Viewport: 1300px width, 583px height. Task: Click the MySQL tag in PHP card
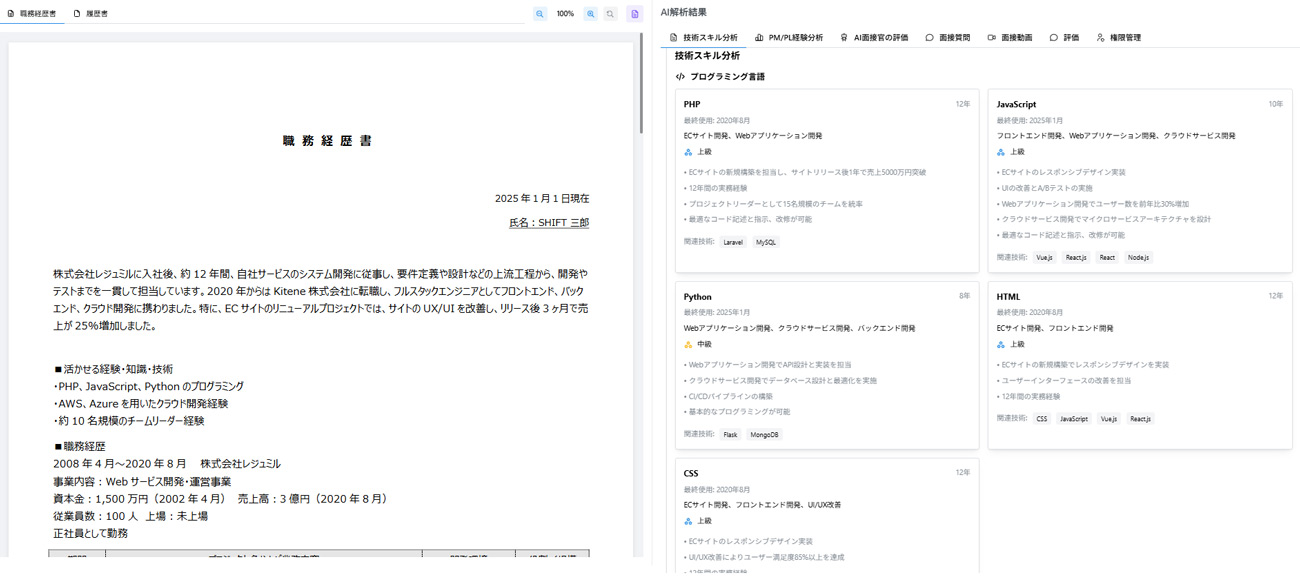765,242
